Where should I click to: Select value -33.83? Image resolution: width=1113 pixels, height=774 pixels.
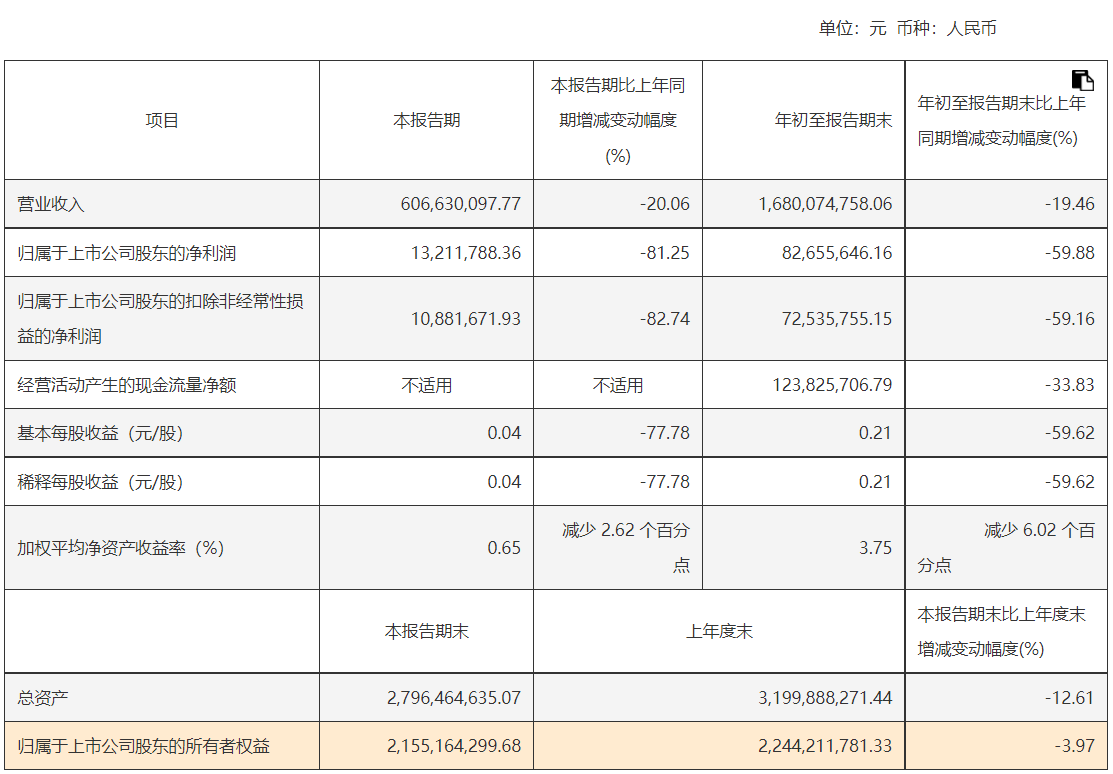pyautogui.click(x=1070, y=386)
